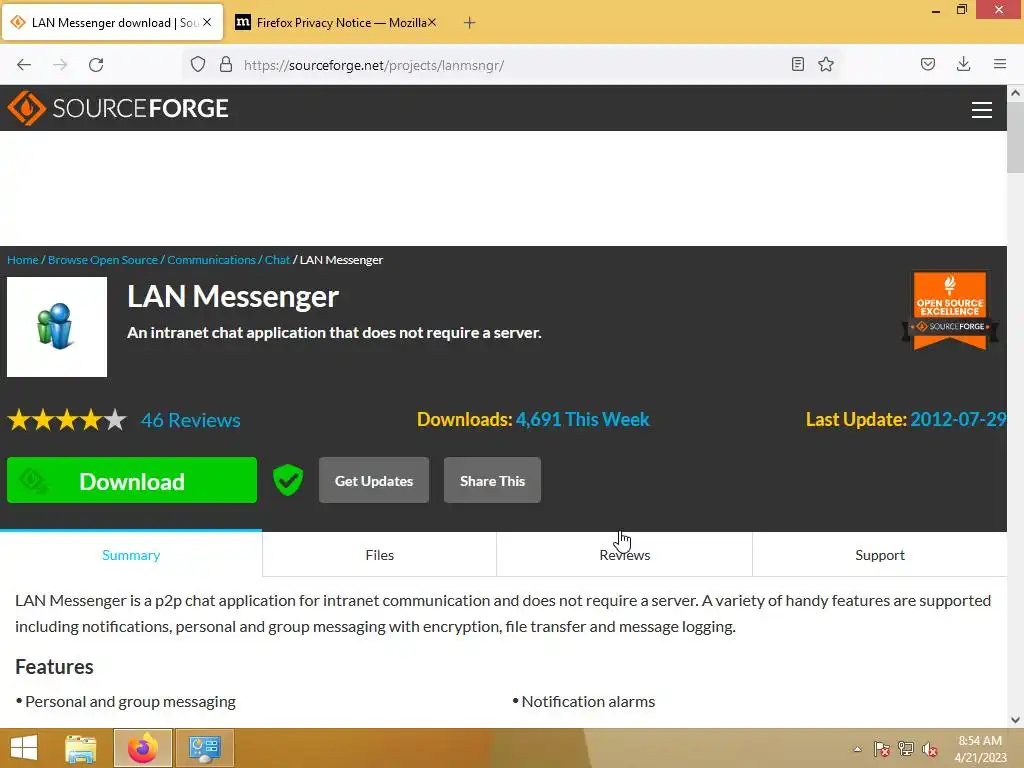Viewport: 1024px width, 768px height.
Task: Click the LAN Messenger project icon
Action: point(57,327)
